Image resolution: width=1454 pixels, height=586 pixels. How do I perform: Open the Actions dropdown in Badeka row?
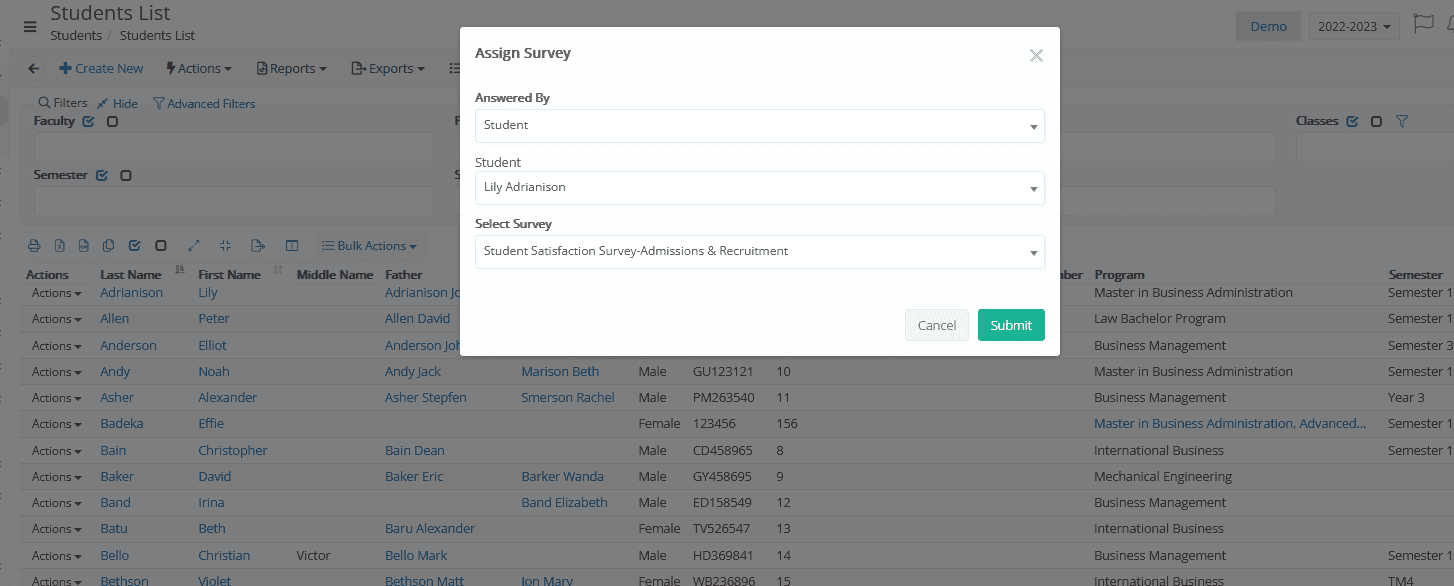click(x=56, y=424)
